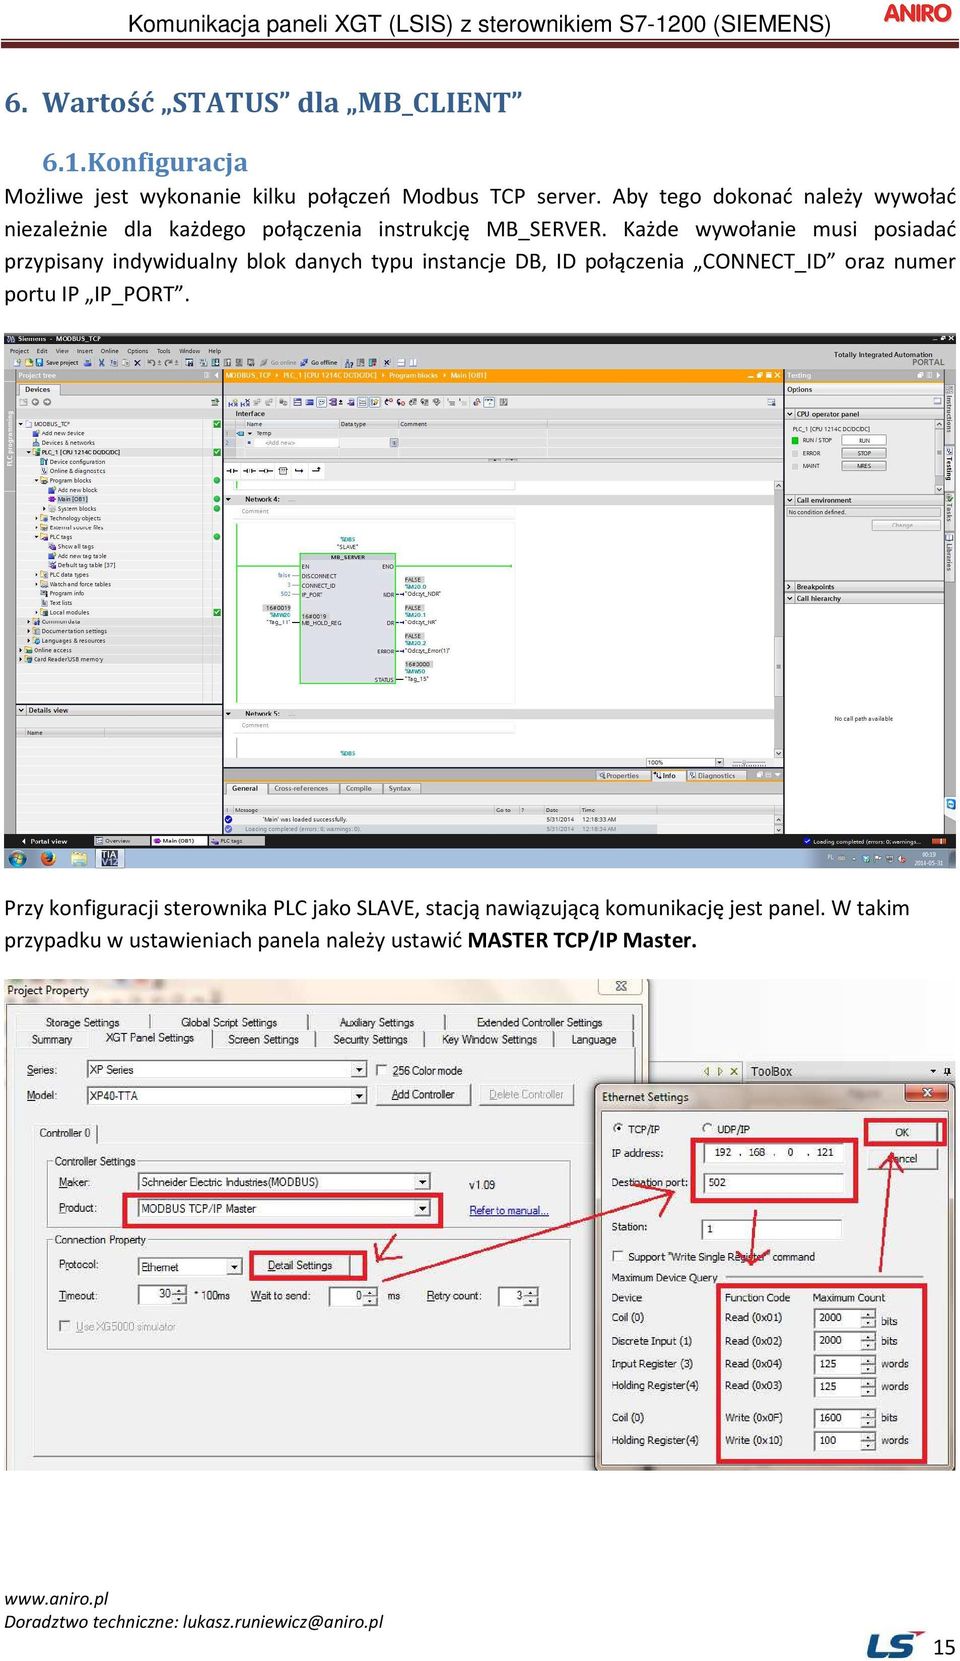Open the Options menu in TIA Portal
The width and height of the screenshot is (960, 1661).
click(x=137, y=351)
